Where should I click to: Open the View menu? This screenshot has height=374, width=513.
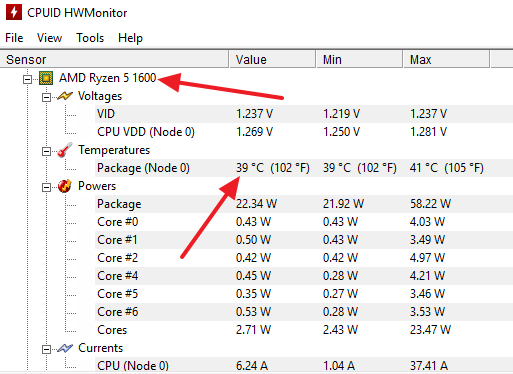49,38
